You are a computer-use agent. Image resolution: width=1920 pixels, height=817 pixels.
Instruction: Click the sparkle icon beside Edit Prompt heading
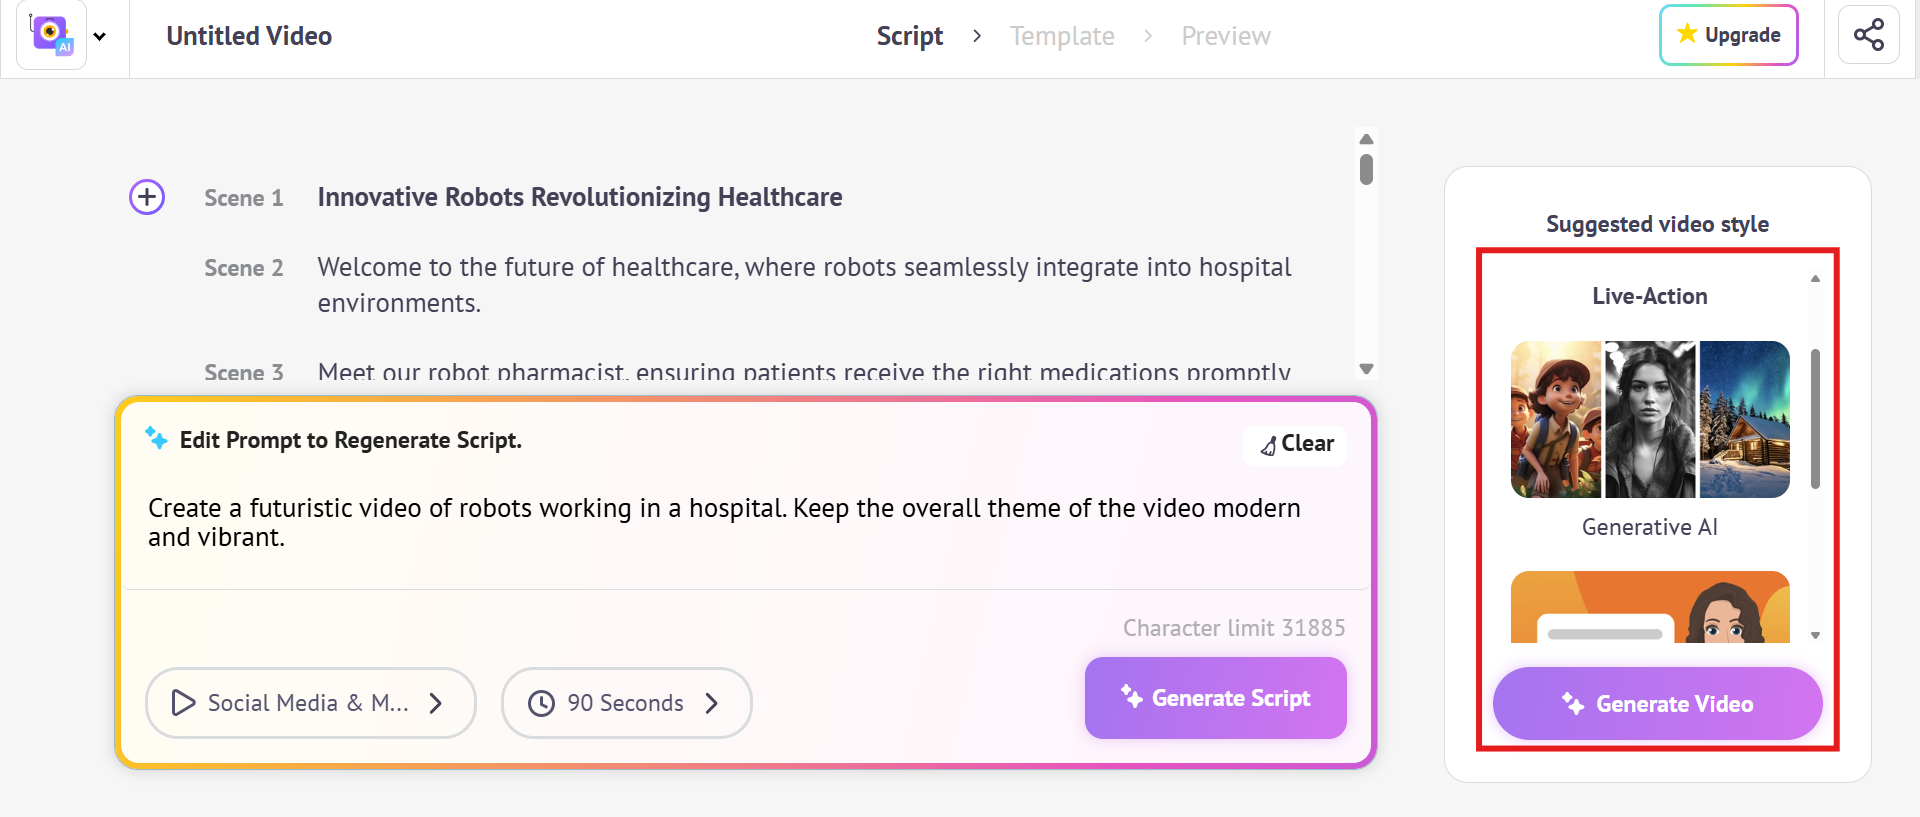pos(156,438)
